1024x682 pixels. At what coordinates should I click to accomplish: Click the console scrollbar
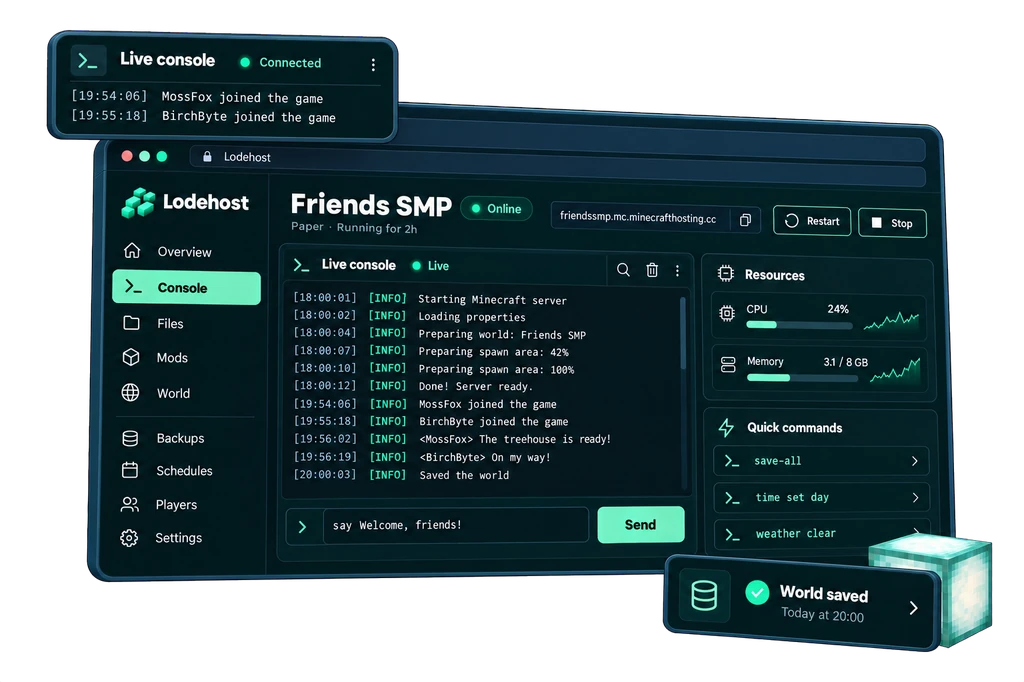(683, 333)
